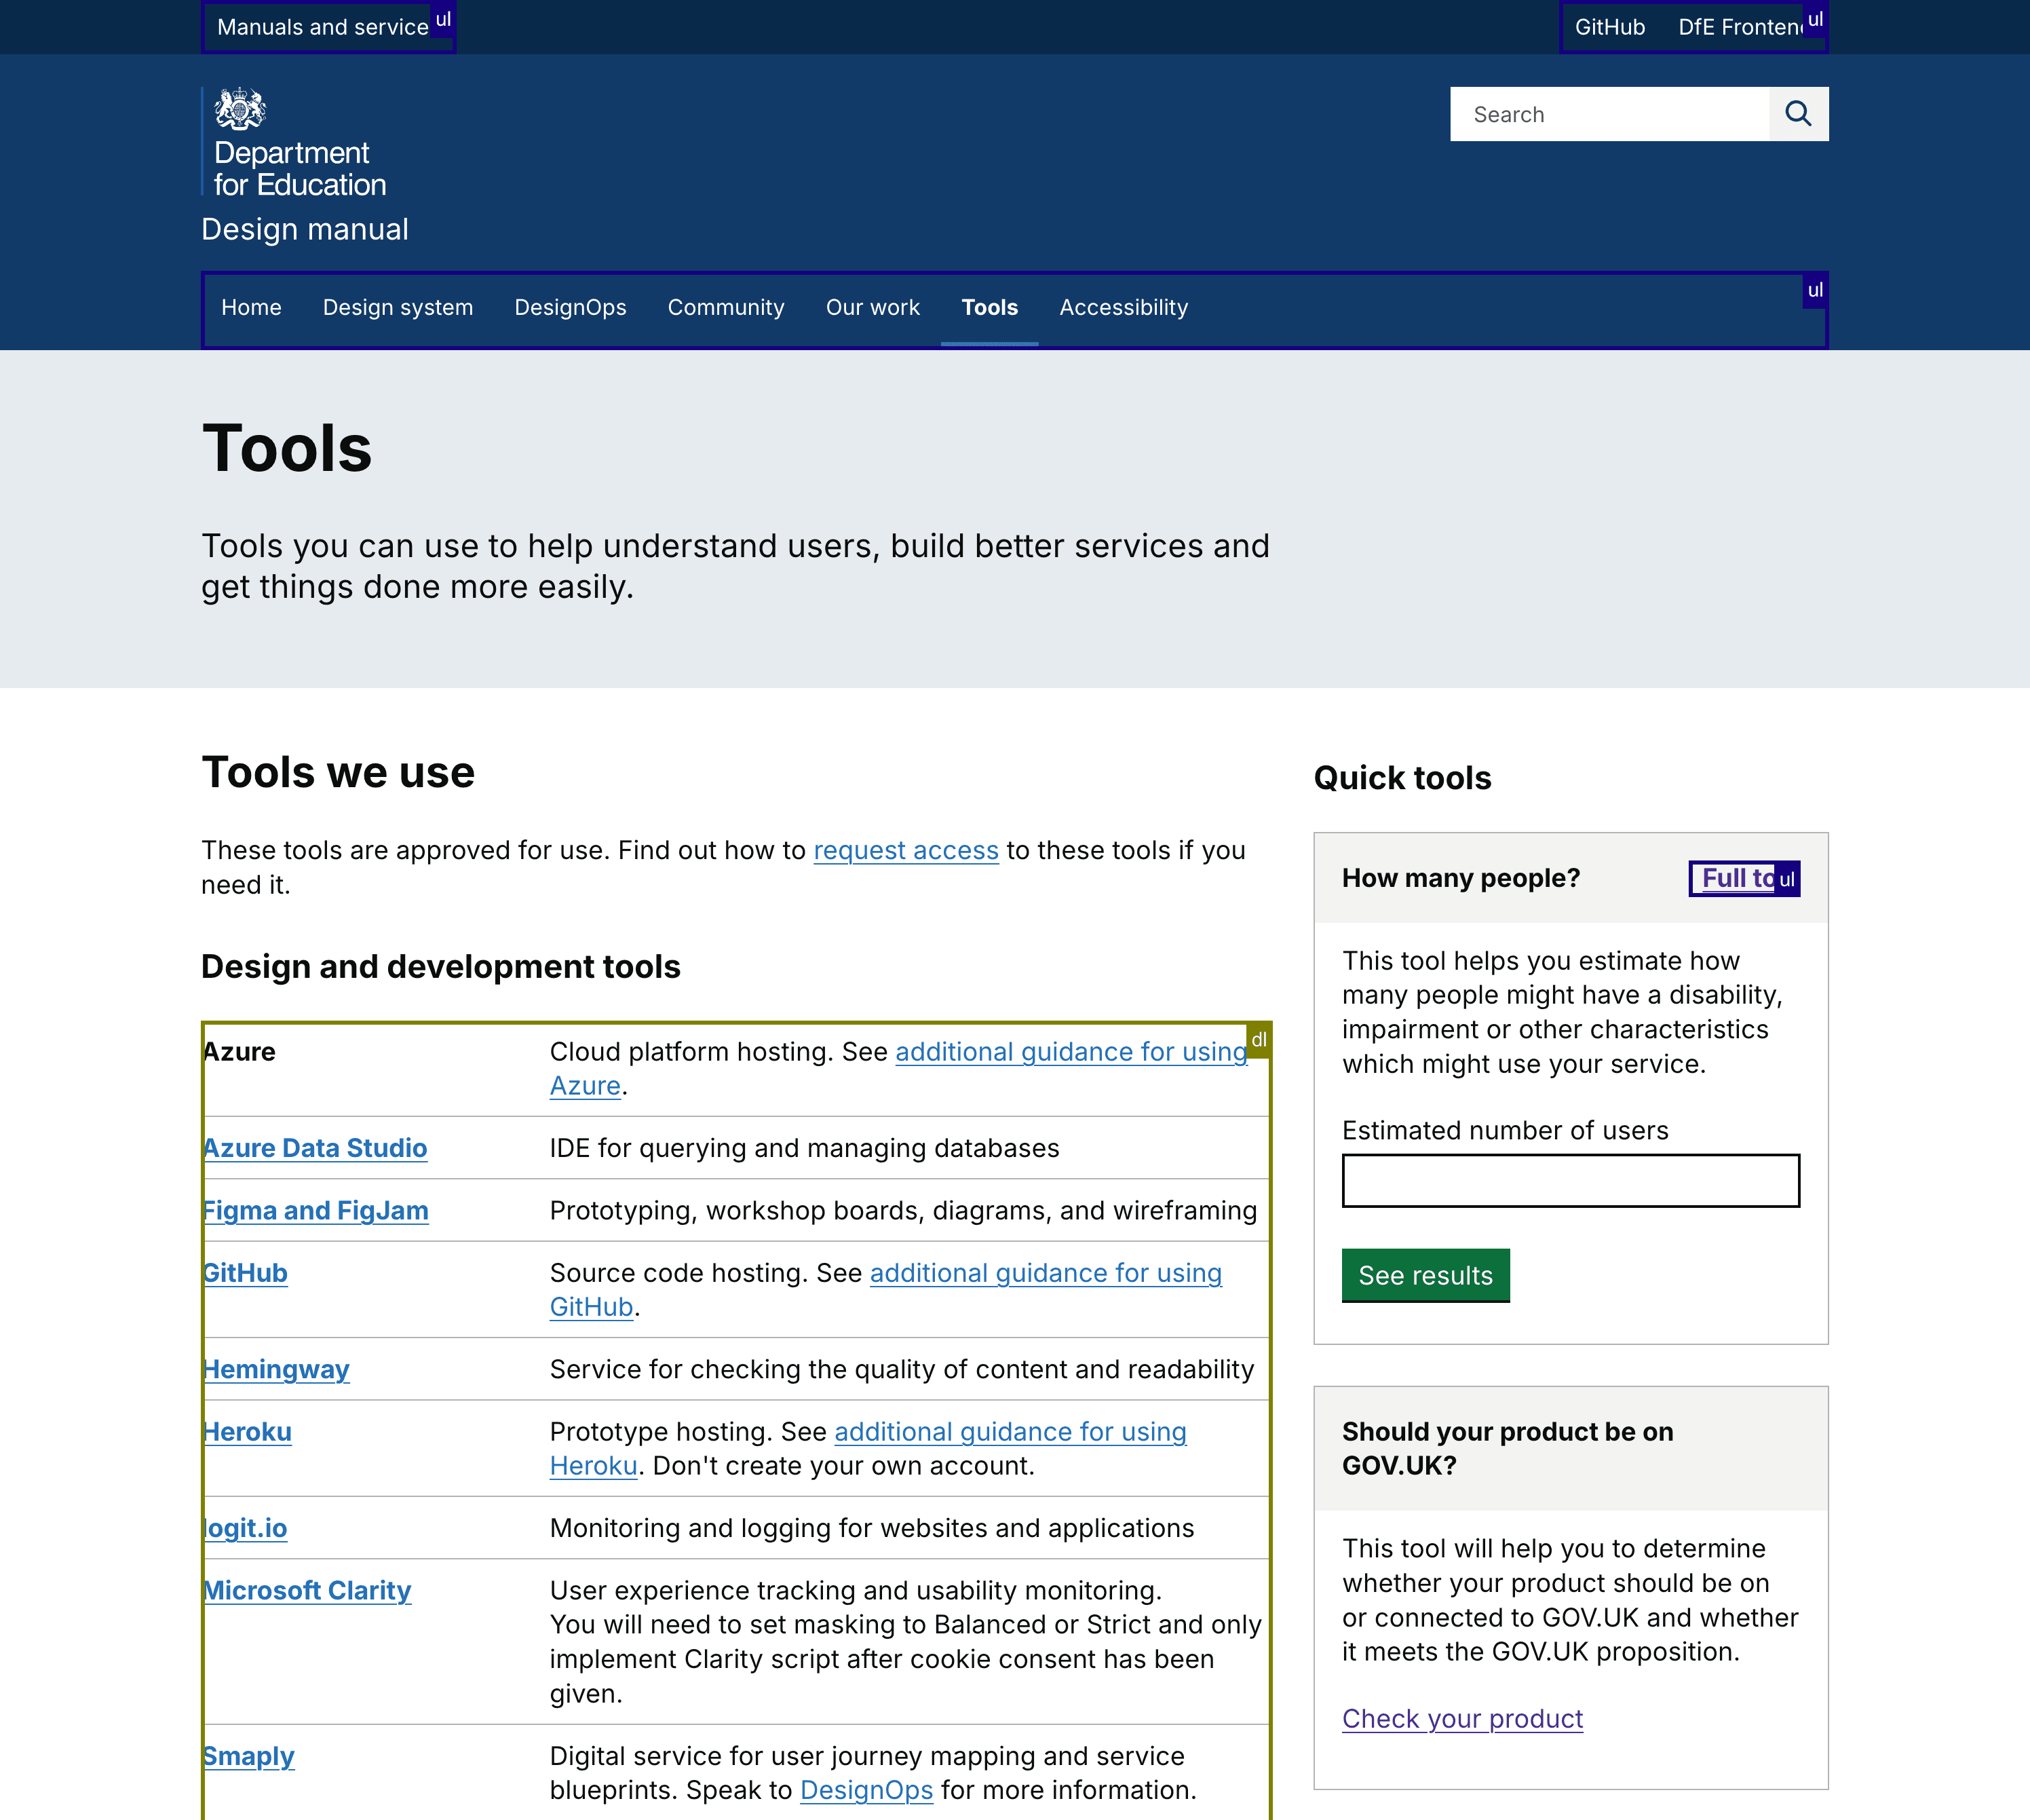Click 'IDE for querying and managing databases' text
The image size is (2030, 1820).
(x=804, y=1148)
